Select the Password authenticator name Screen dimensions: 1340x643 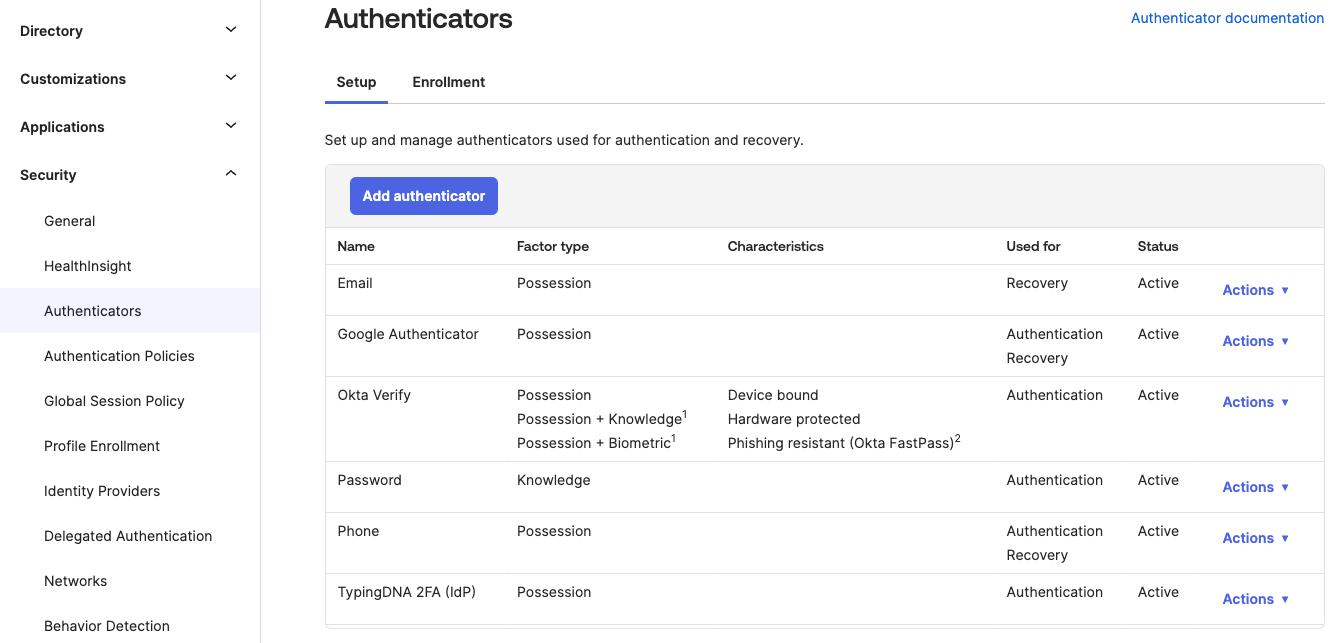[x=369, y=480]
